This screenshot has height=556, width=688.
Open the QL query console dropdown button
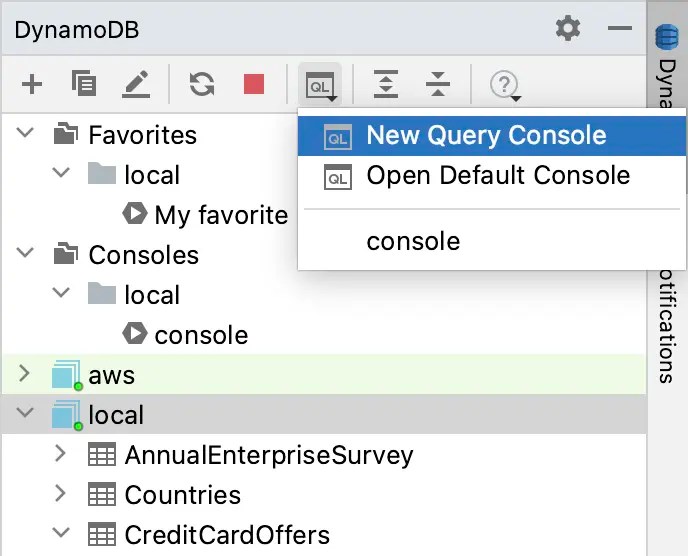[x=320, y=85]
